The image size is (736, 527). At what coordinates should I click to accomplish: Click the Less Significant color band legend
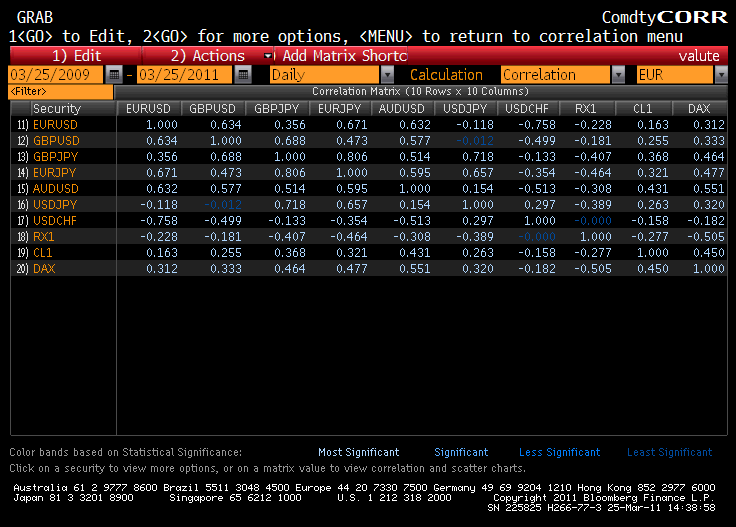click(560, 452)
